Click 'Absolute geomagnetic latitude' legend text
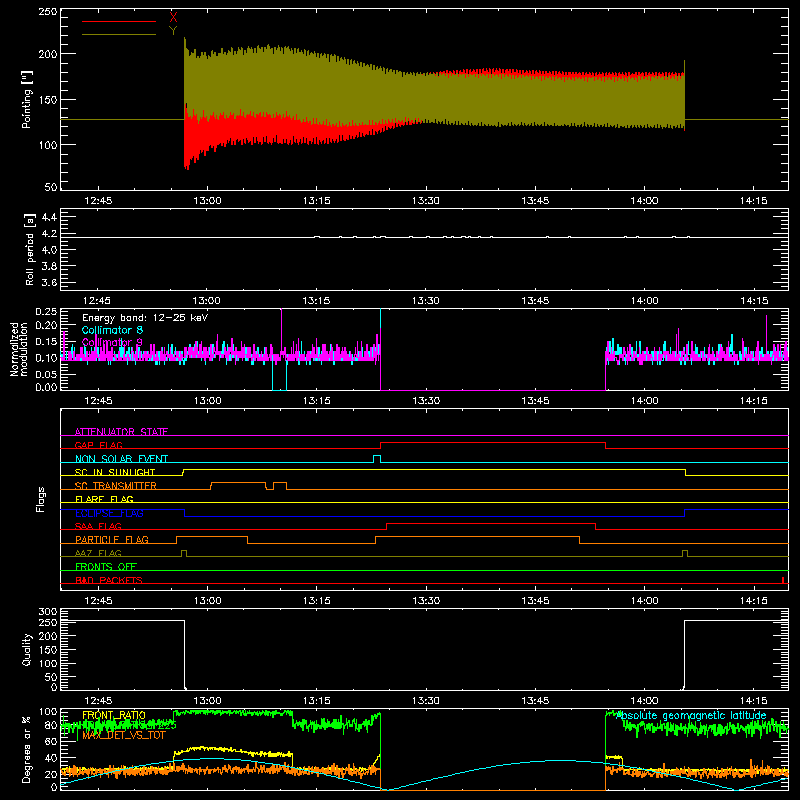This screenshot has width=800, height=800. (691, 715)
